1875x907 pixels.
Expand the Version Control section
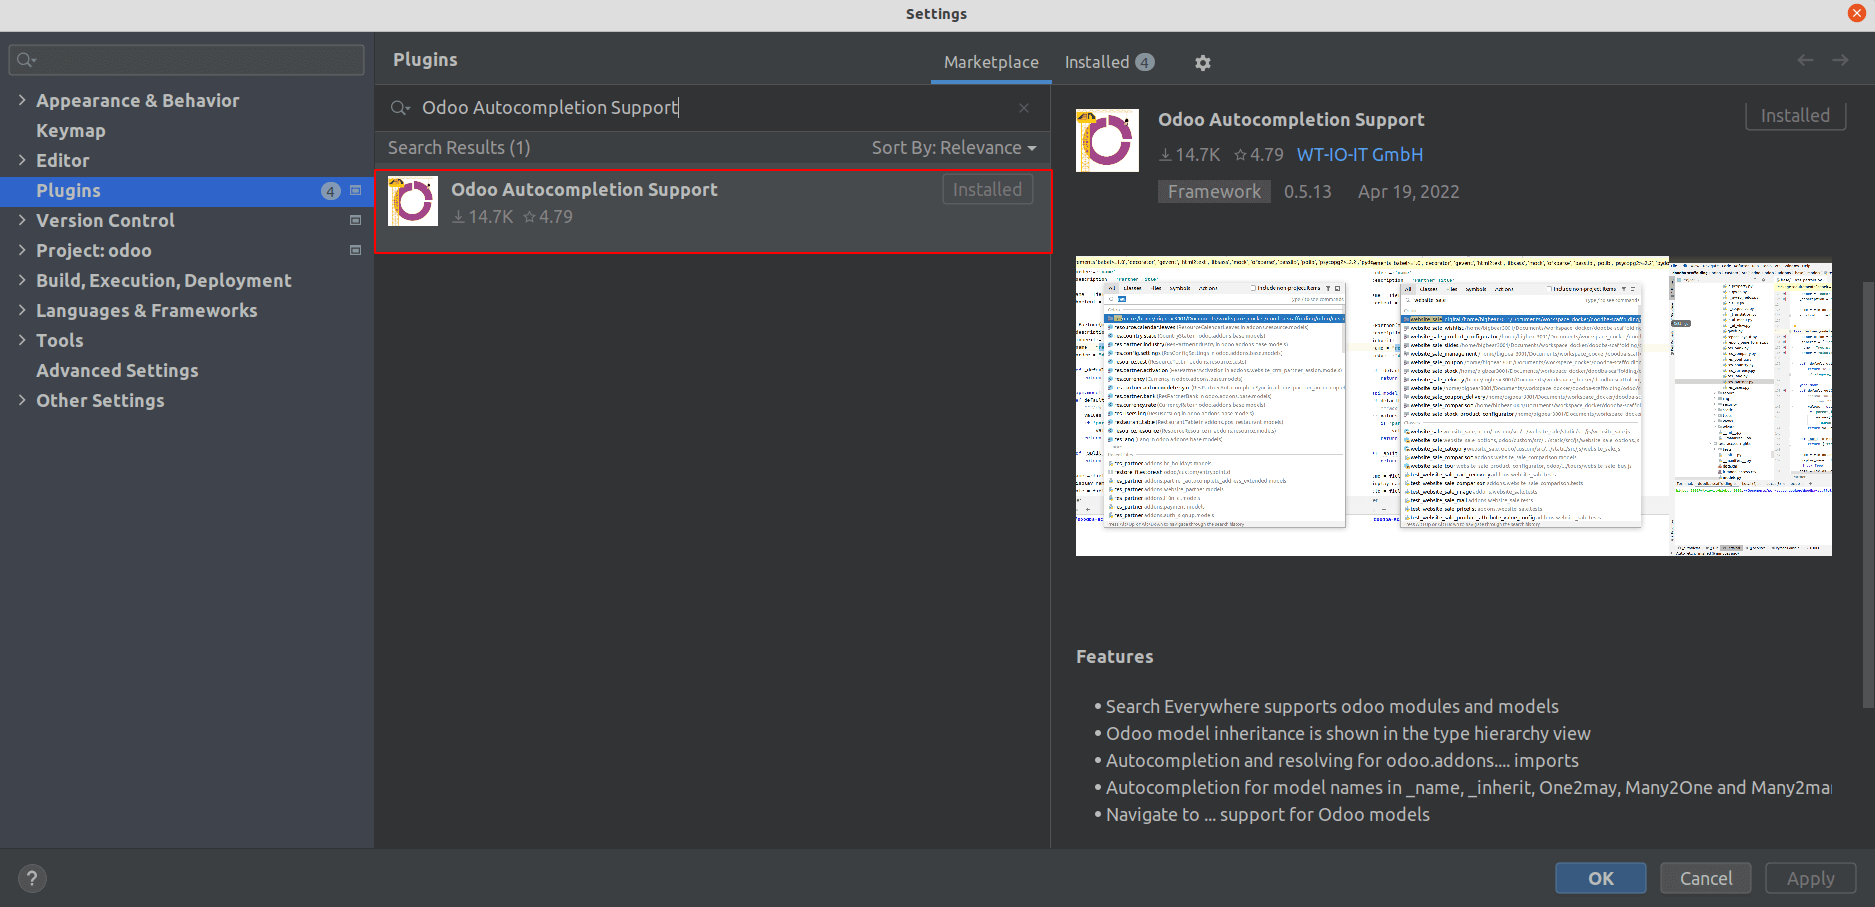coord(22,220)
